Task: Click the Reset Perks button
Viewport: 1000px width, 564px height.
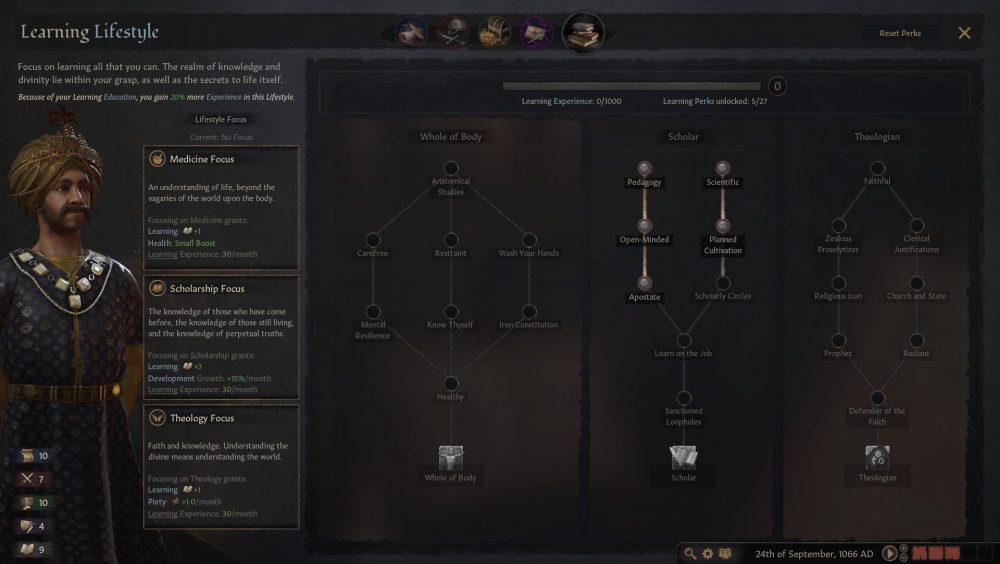Action: tap(900, 33)
